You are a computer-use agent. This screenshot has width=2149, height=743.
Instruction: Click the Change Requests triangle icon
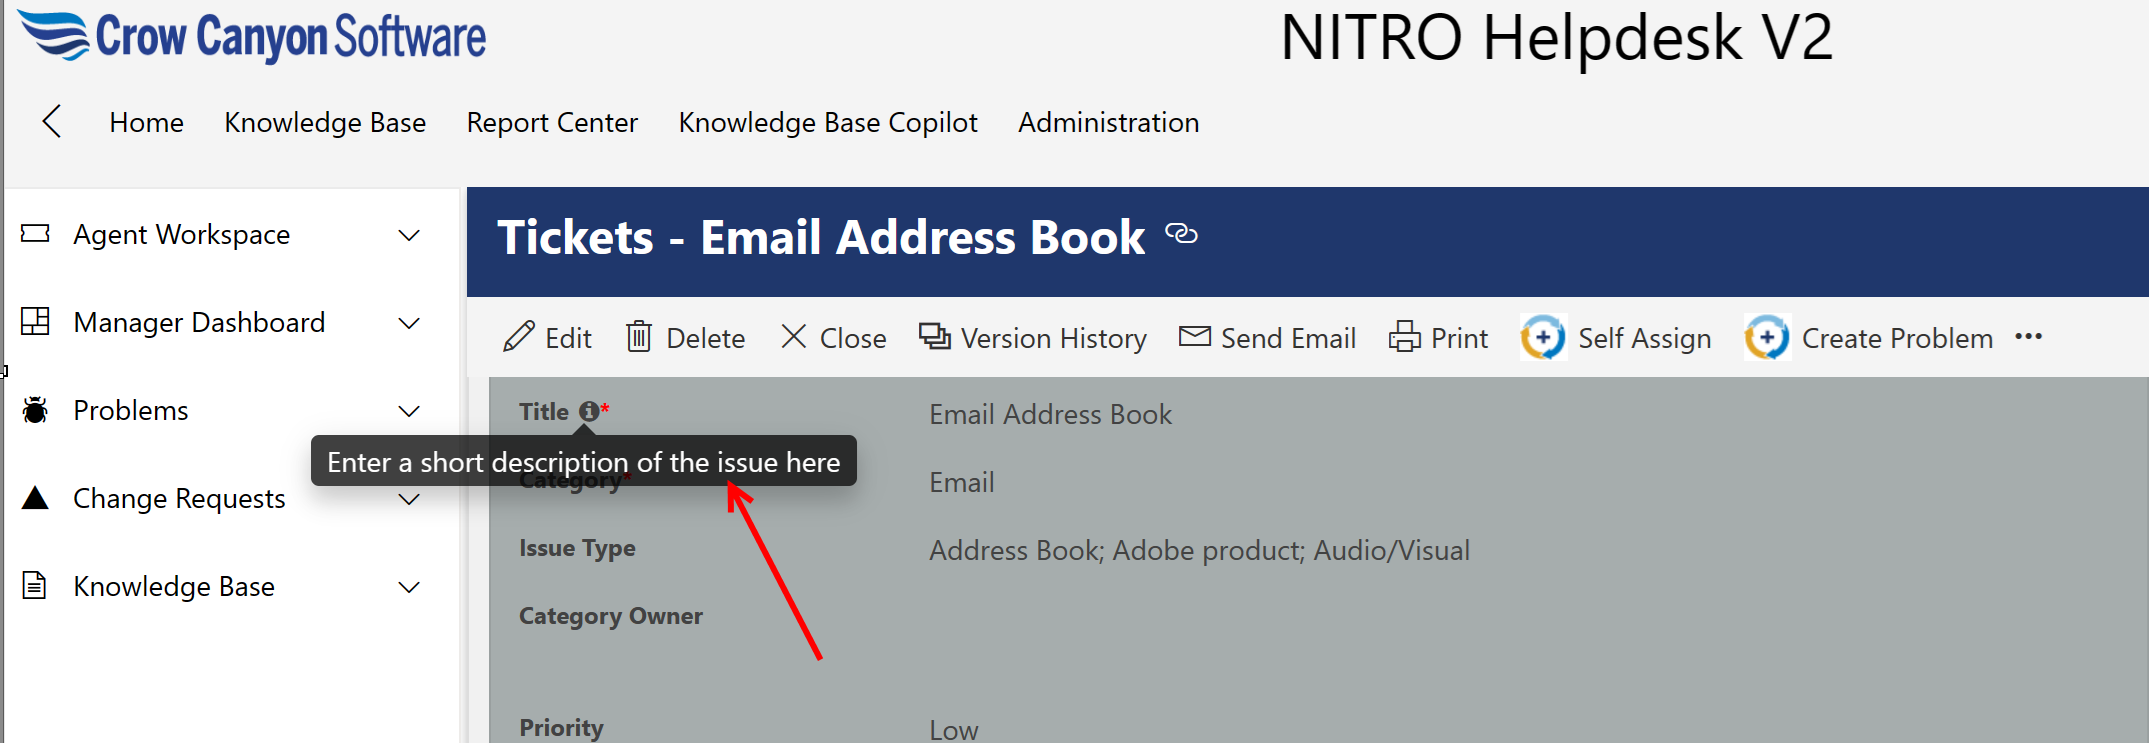35,498
